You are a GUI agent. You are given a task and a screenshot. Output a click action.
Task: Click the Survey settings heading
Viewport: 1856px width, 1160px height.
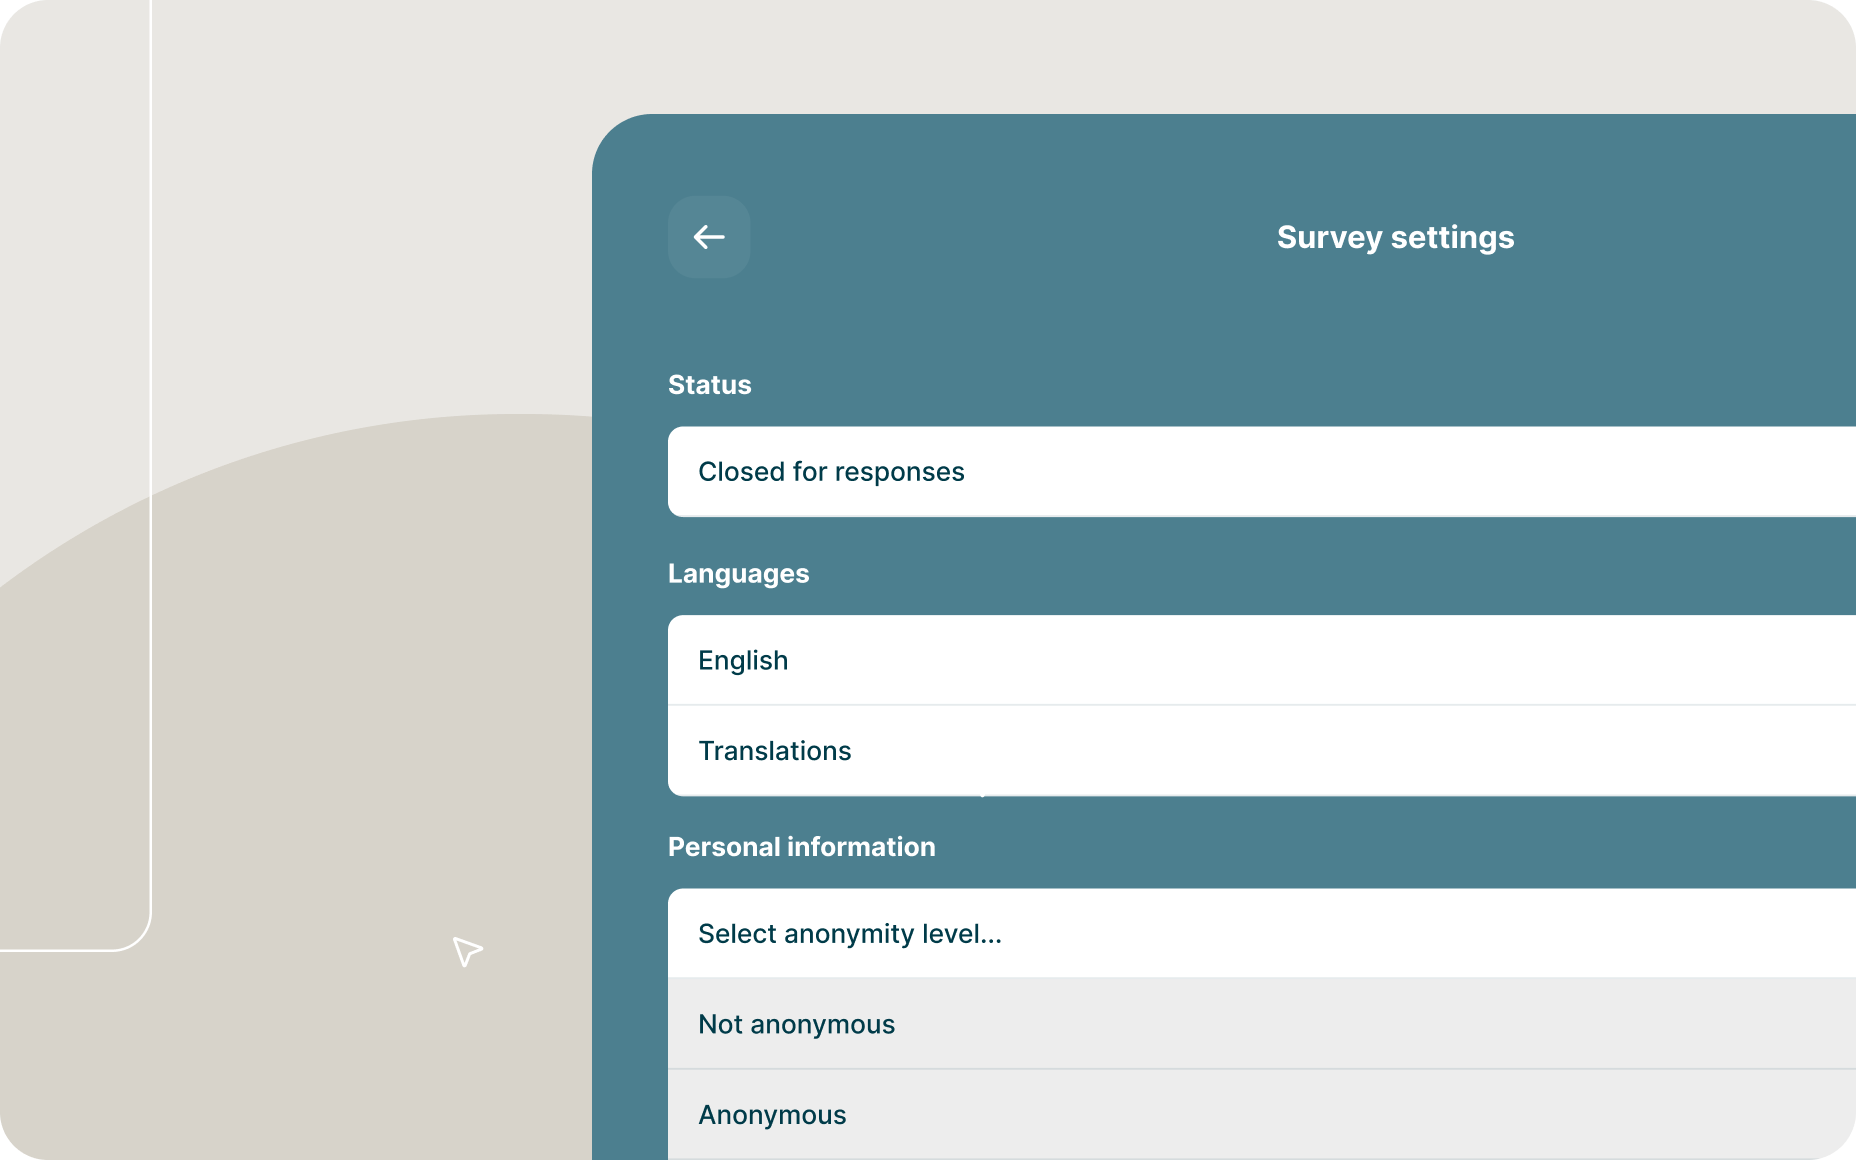tap(1395, 237)
